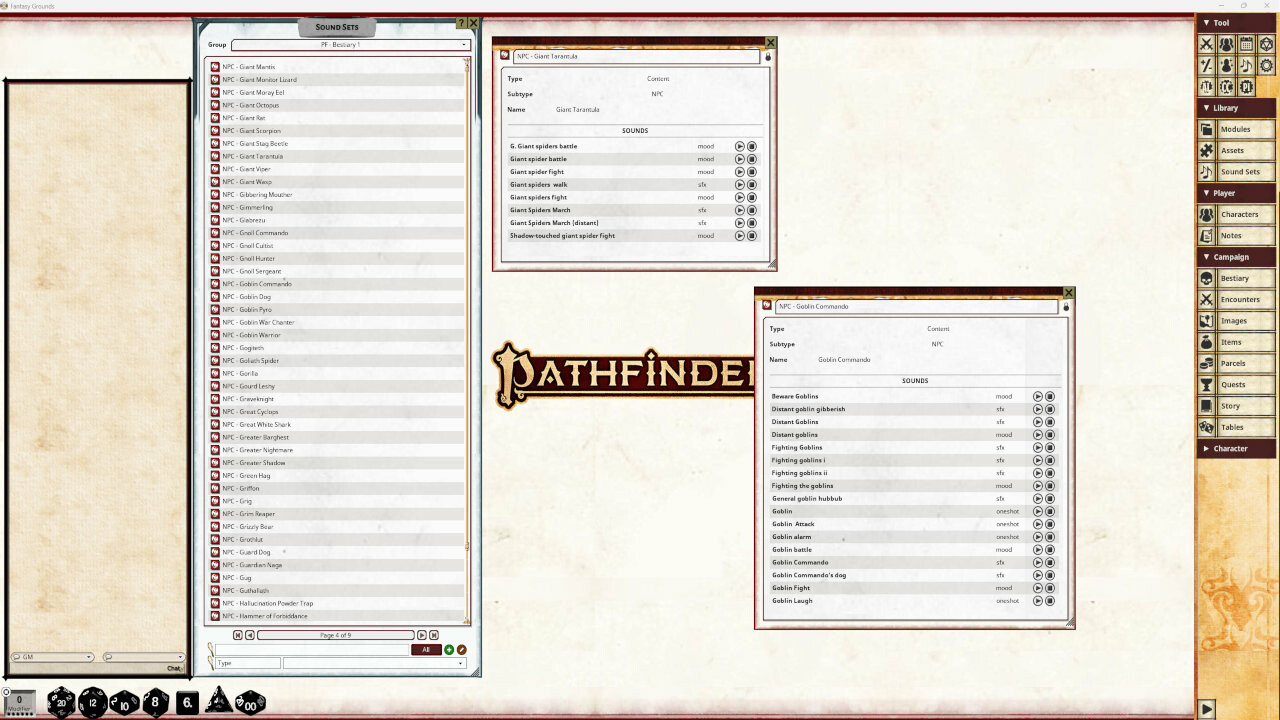The height and width of the screenshot is (720, 1280).
Task: Open the Party Sheet tool
Action: click(1226, 44)
